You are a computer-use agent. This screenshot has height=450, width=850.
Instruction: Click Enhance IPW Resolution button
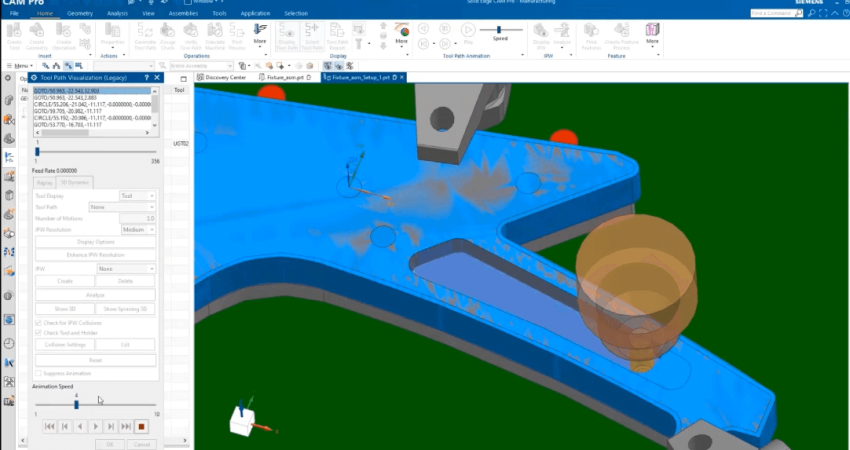click(95, 255)
